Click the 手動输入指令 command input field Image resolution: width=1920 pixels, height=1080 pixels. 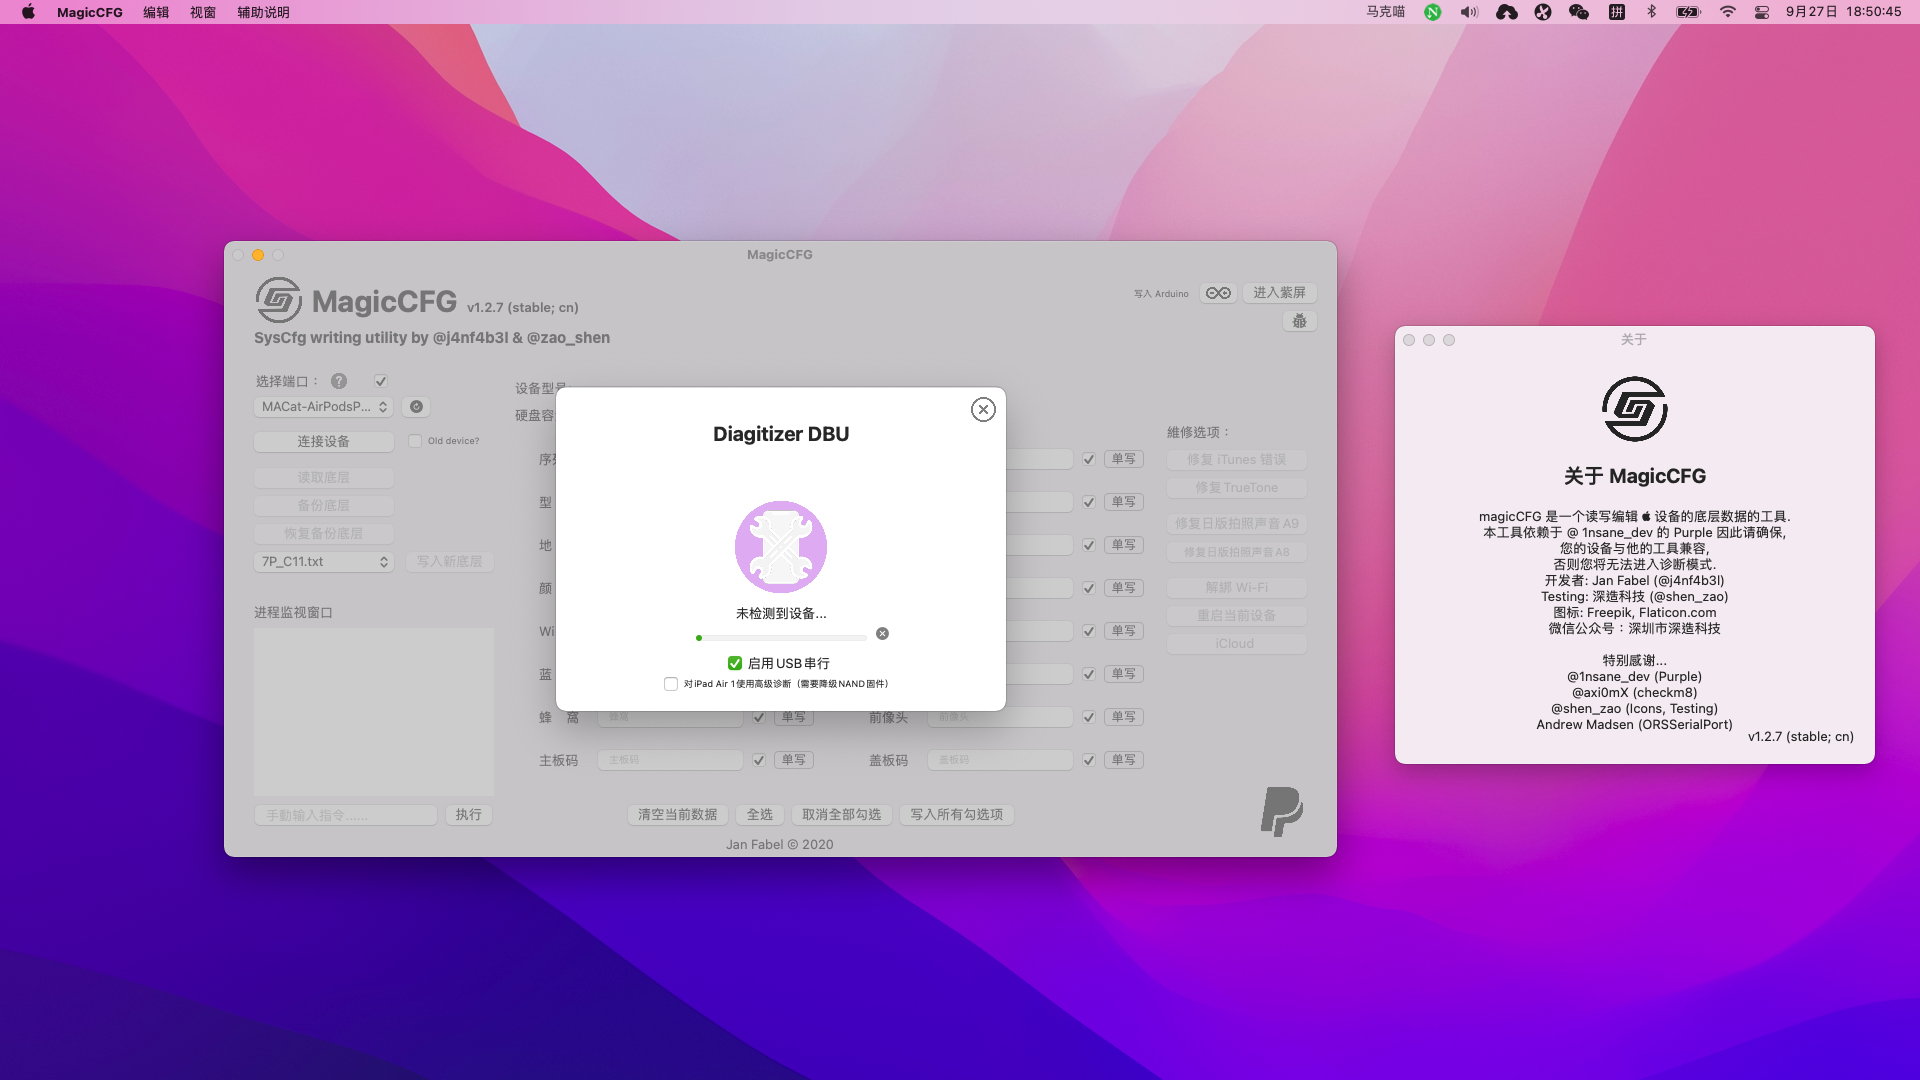tap(346, 815)
